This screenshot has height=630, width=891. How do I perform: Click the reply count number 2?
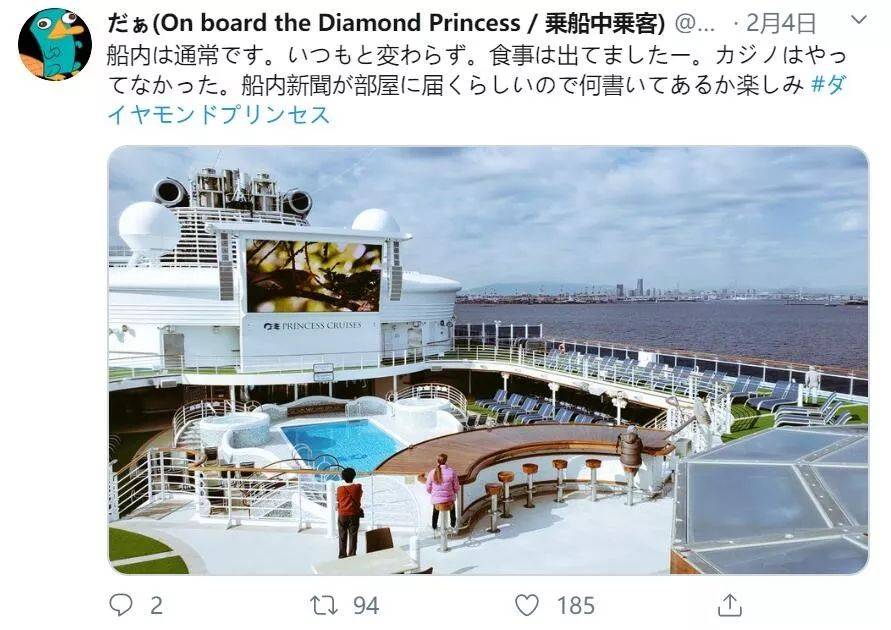[156, 606]
